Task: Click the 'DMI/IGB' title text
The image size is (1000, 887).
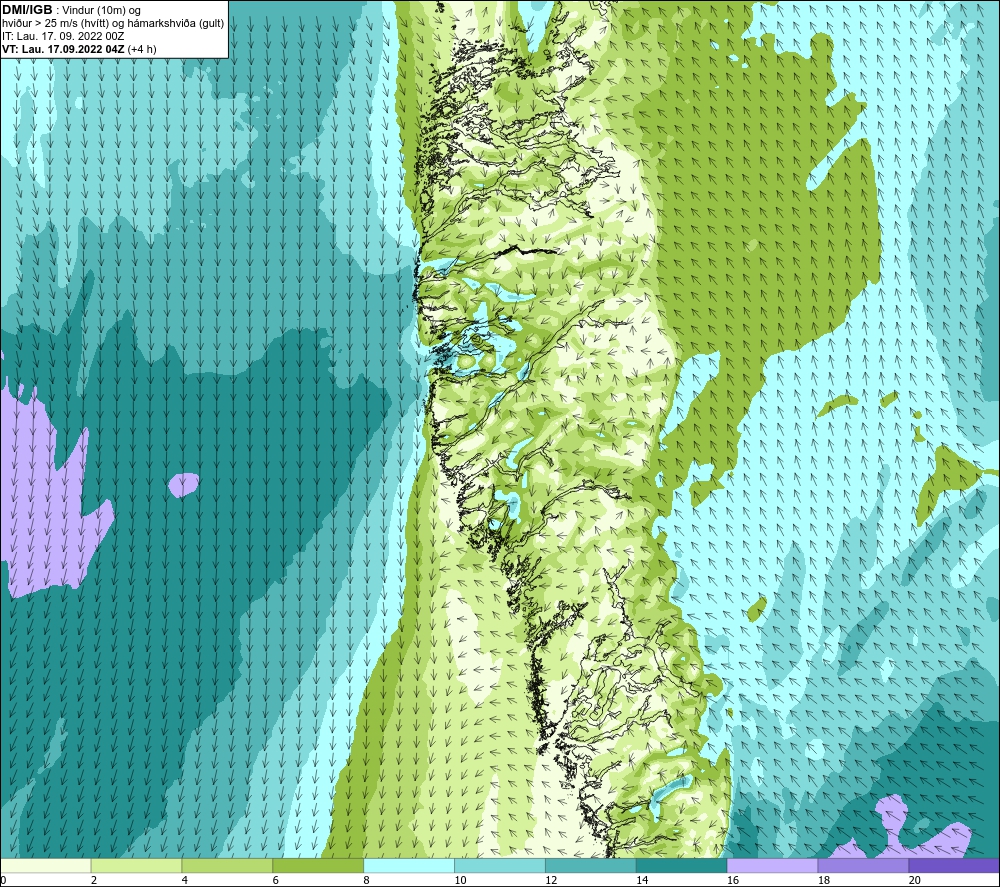Action: [x=27, y=10]
